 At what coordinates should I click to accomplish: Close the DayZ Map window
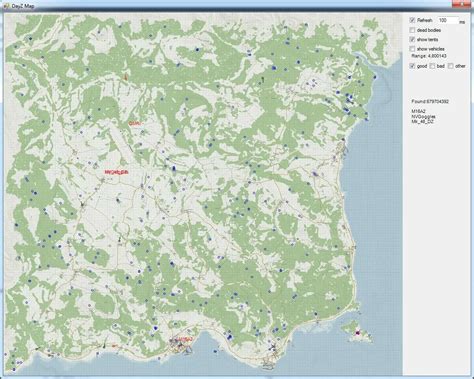click(x=463, y=3)
